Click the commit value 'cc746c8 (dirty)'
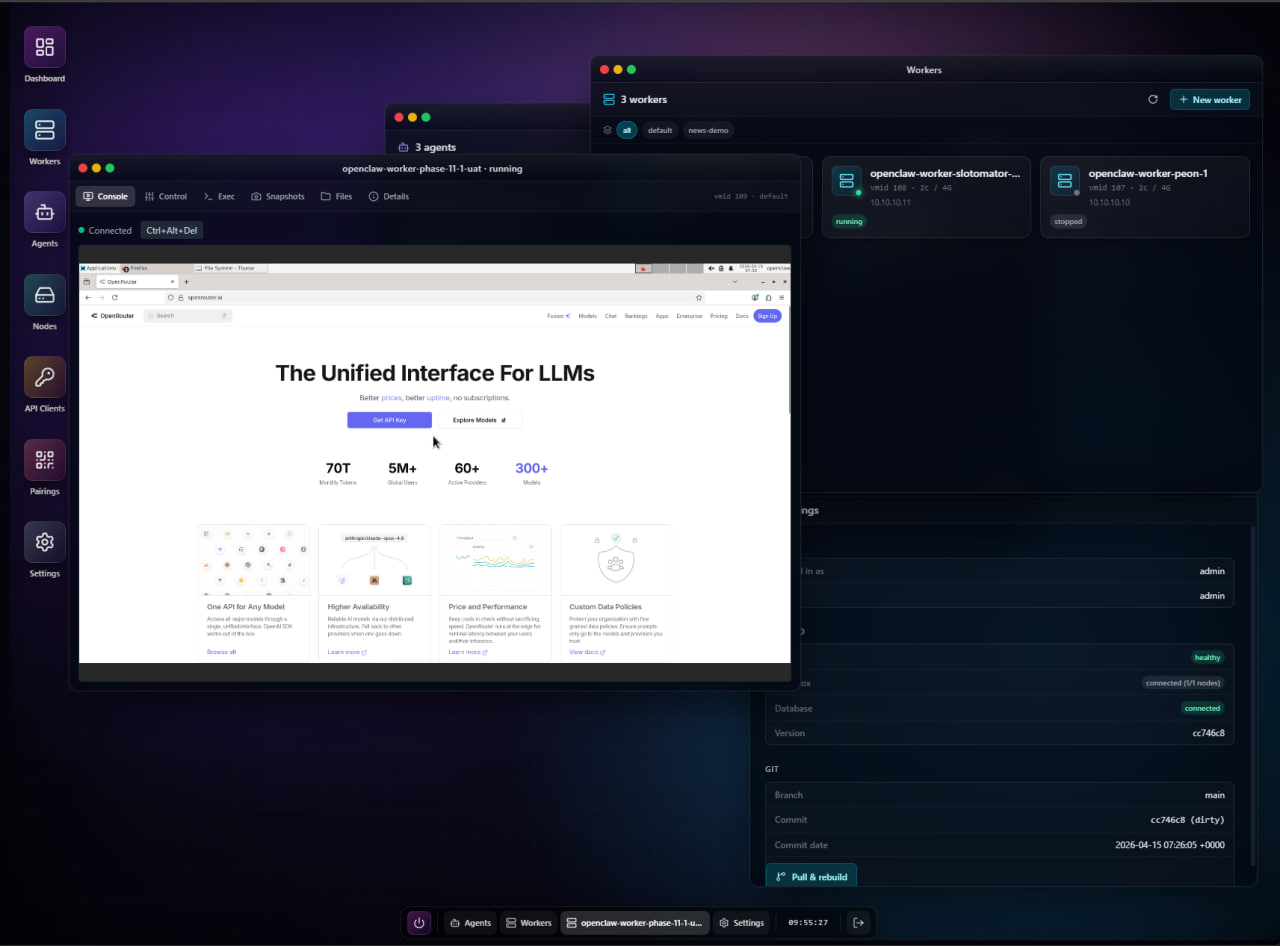Viewport: 1280px width, 946px height. click(x=1187, y=820)
